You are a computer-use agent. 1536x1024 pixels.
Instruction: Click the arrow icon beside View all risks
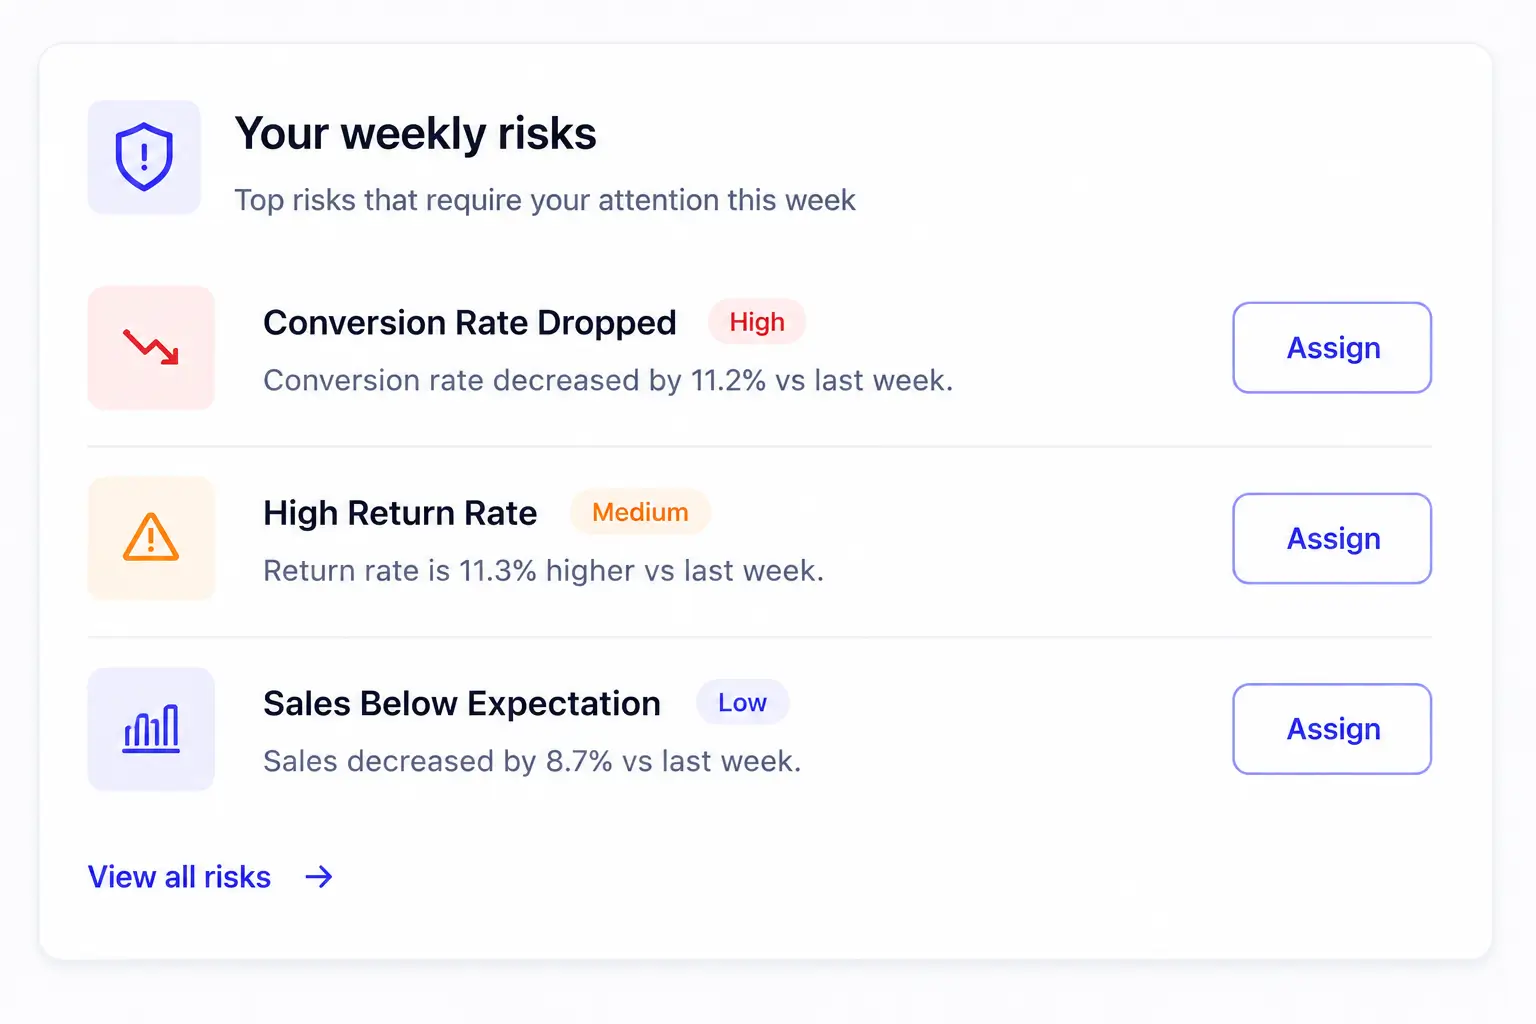tap(319, 877)
